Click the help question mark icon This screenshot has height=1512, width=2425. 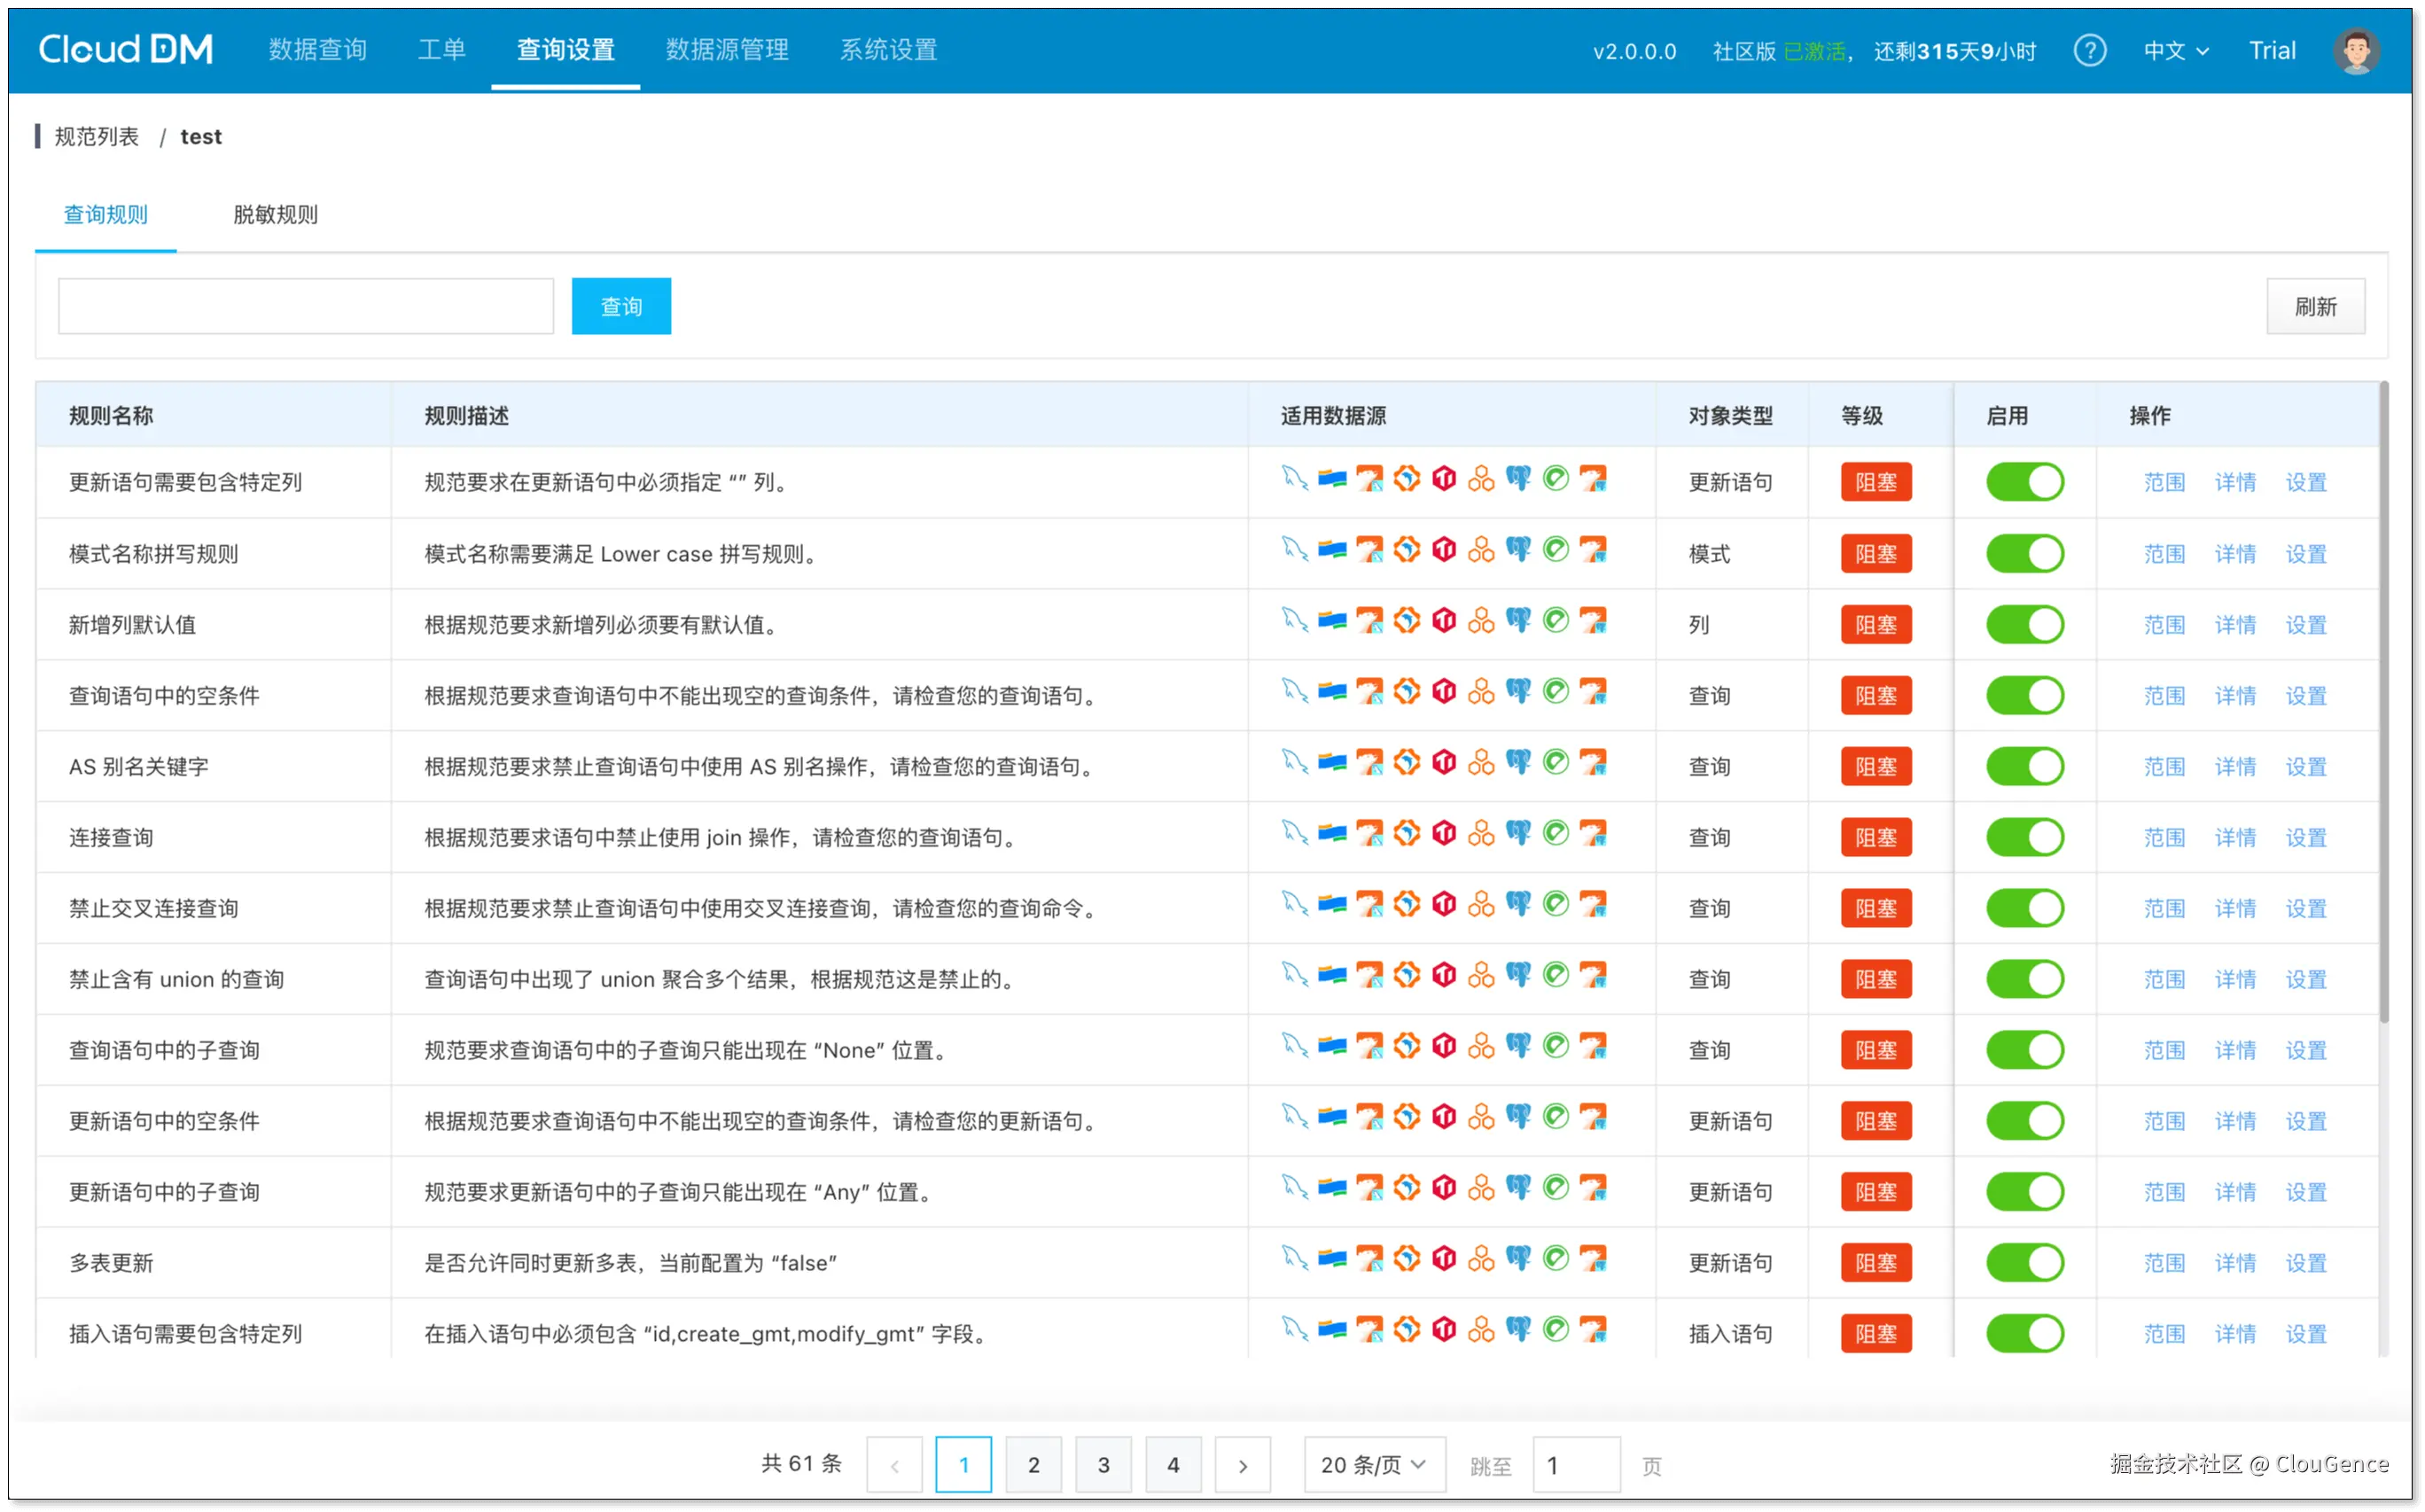click(2089, 50)
